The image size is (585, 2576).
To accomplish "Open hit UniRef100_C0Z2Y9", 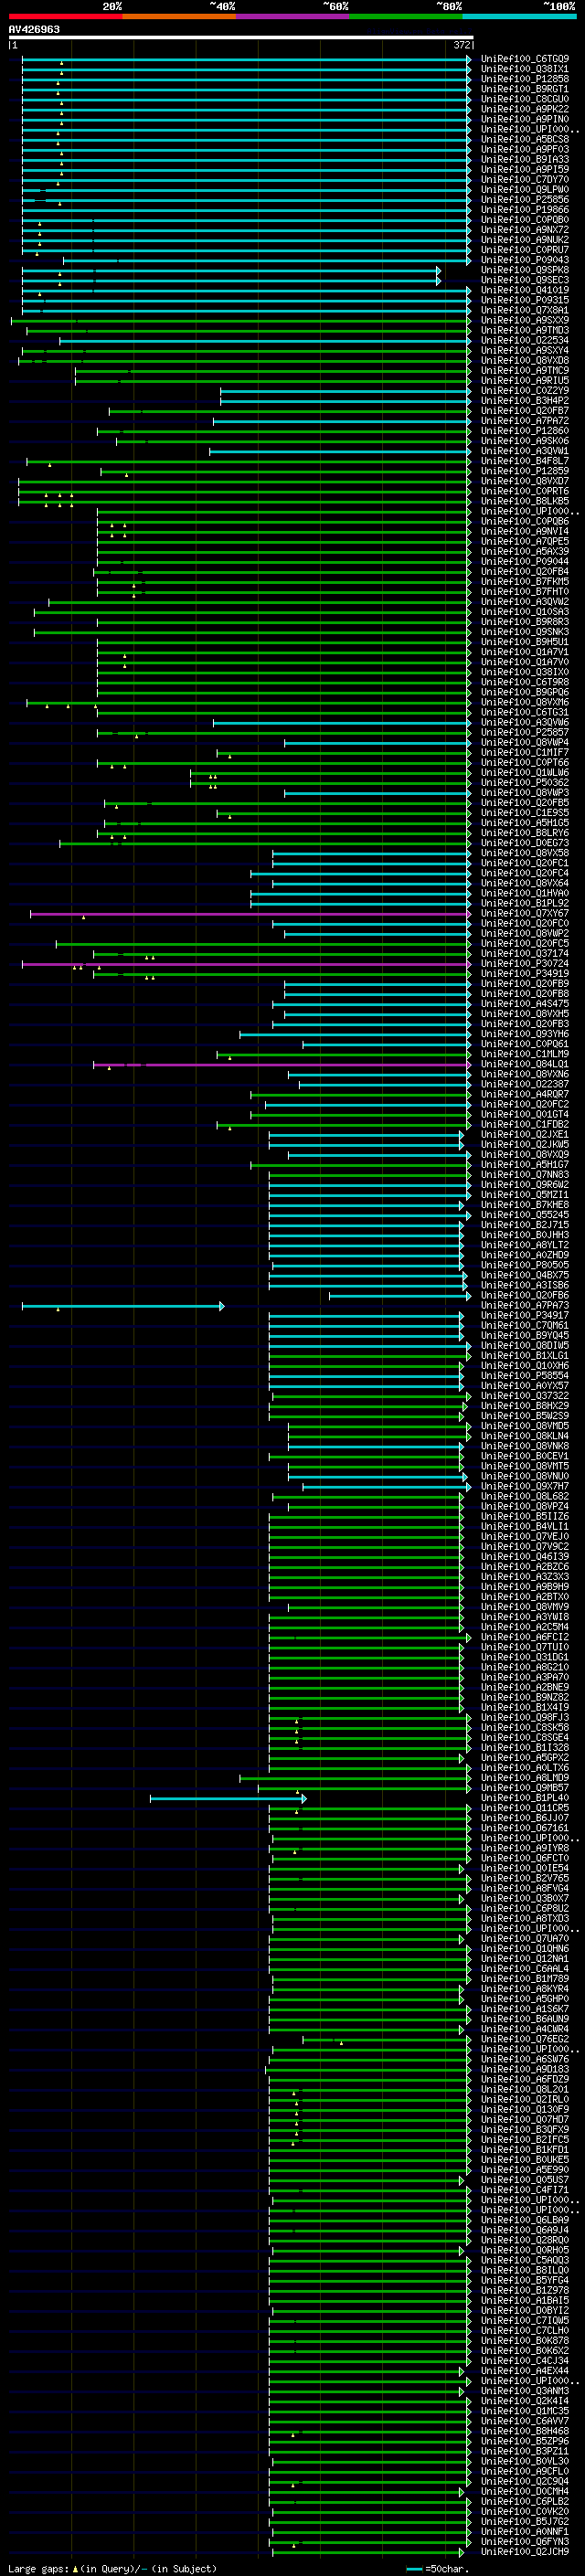I will (x=524, y=391).
